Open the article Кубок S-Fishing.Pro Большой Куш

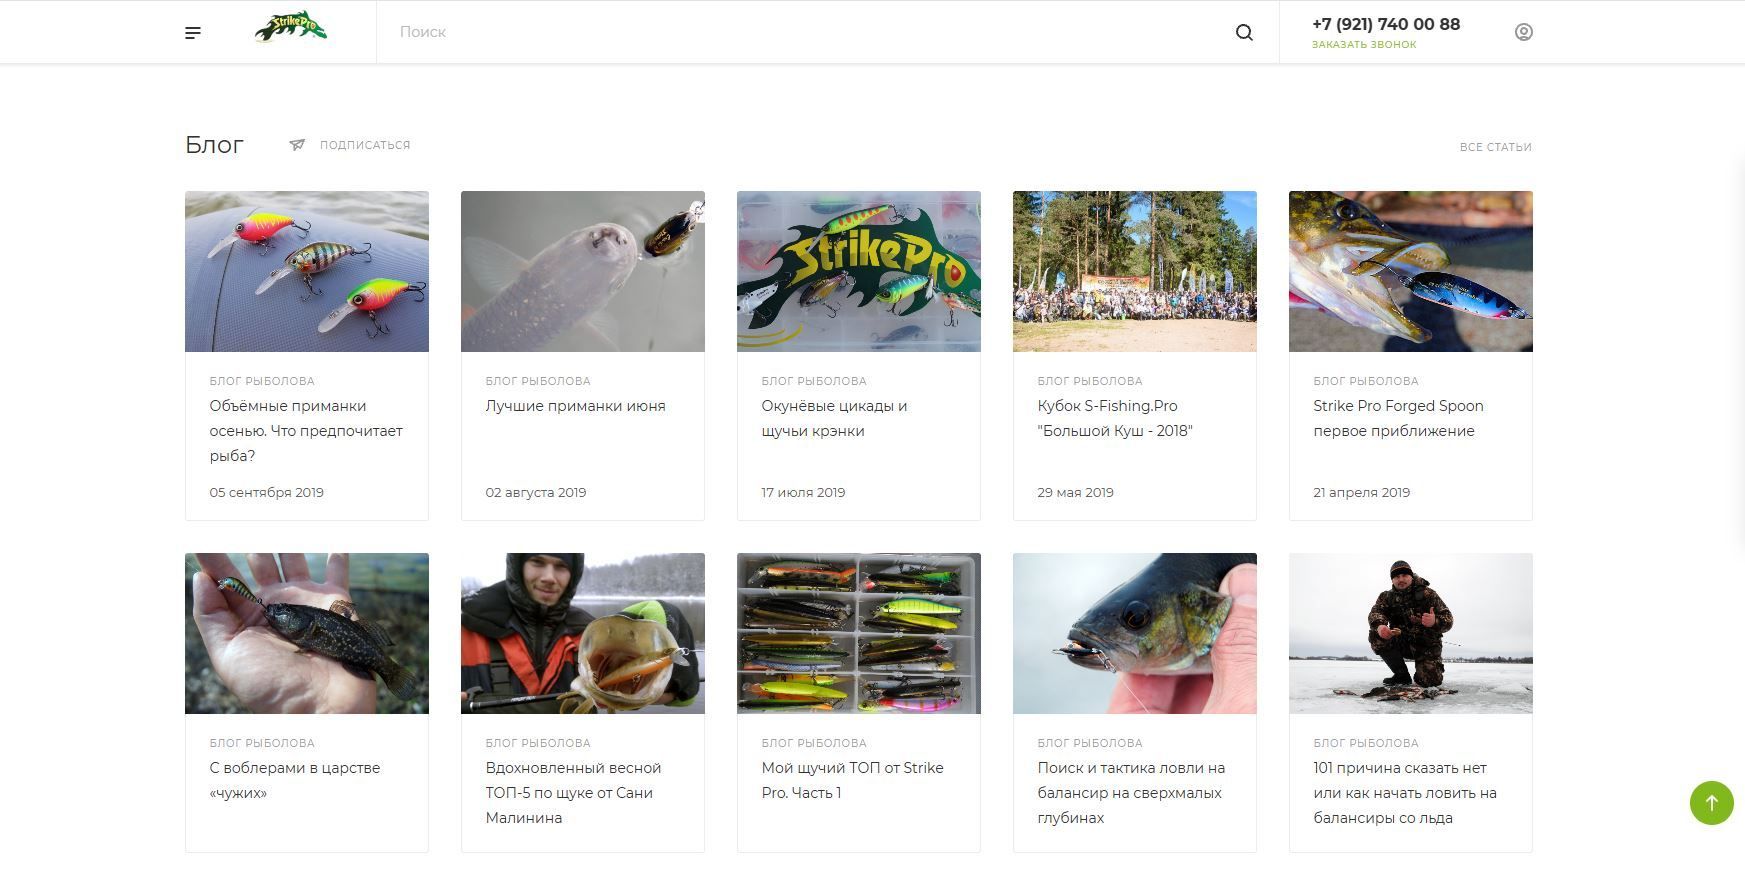(1115, 419)
